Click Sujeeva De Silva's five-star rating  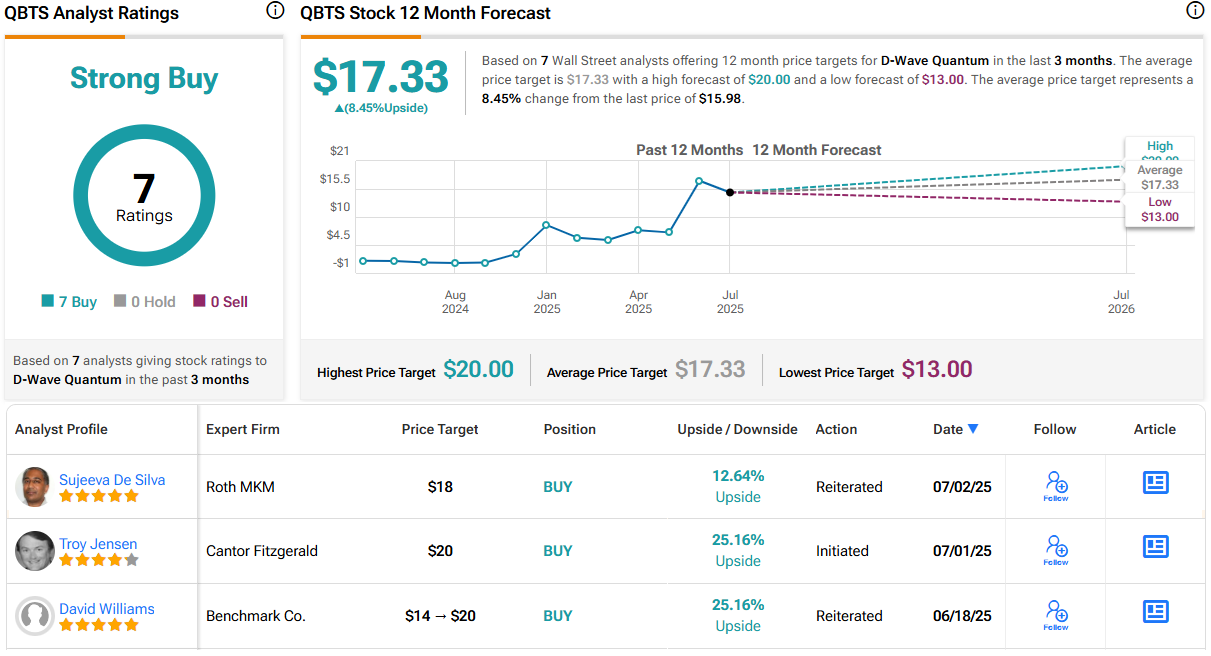[x=98, y=496]
